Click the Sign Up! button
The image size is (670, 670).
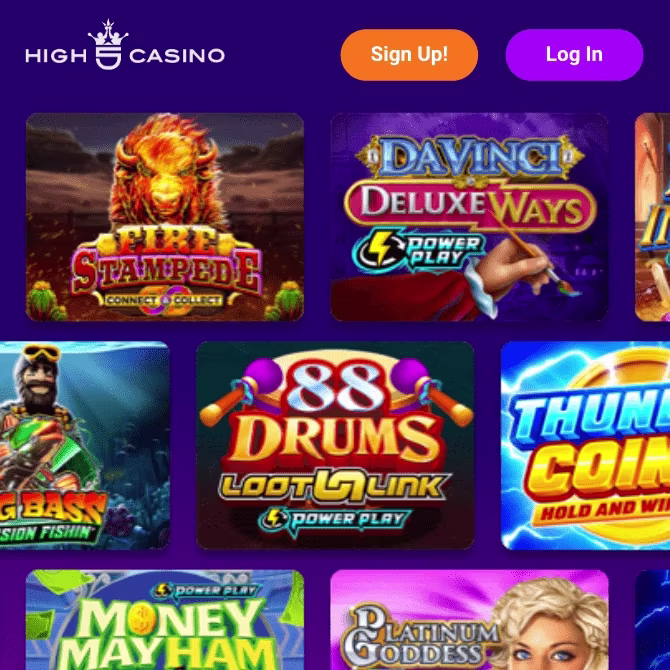coord(409,55)
